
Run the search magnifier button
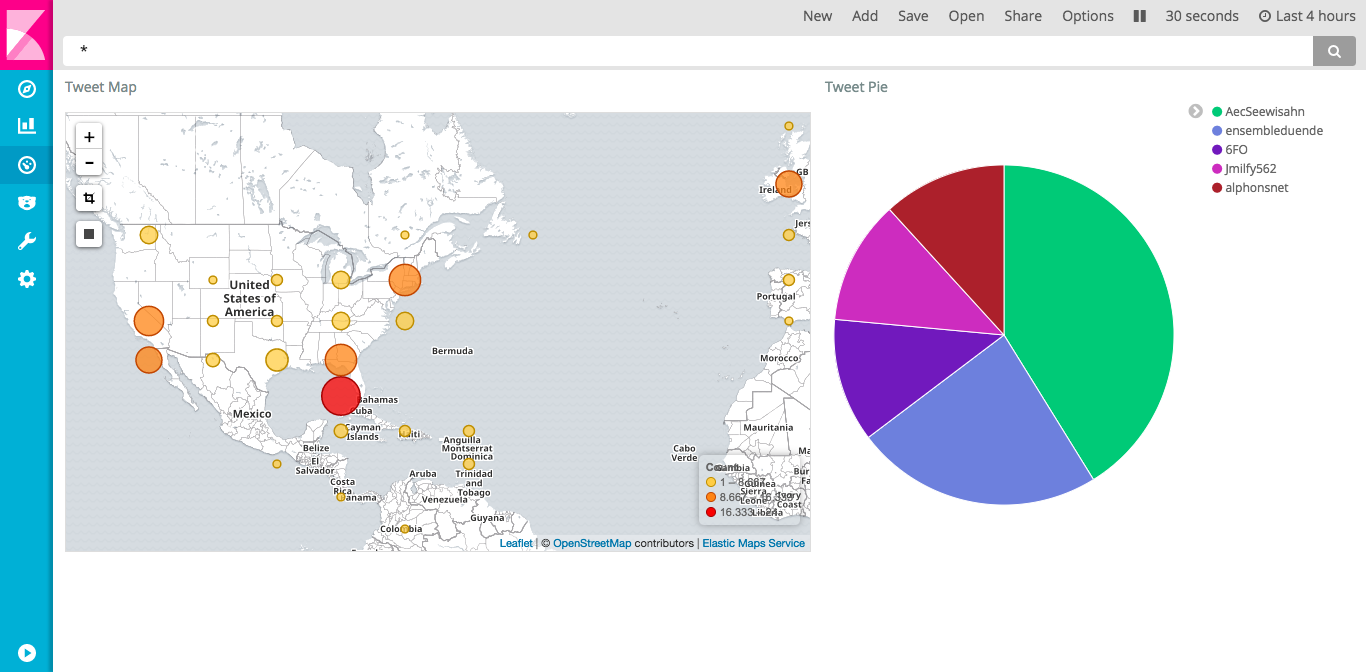1334,51
